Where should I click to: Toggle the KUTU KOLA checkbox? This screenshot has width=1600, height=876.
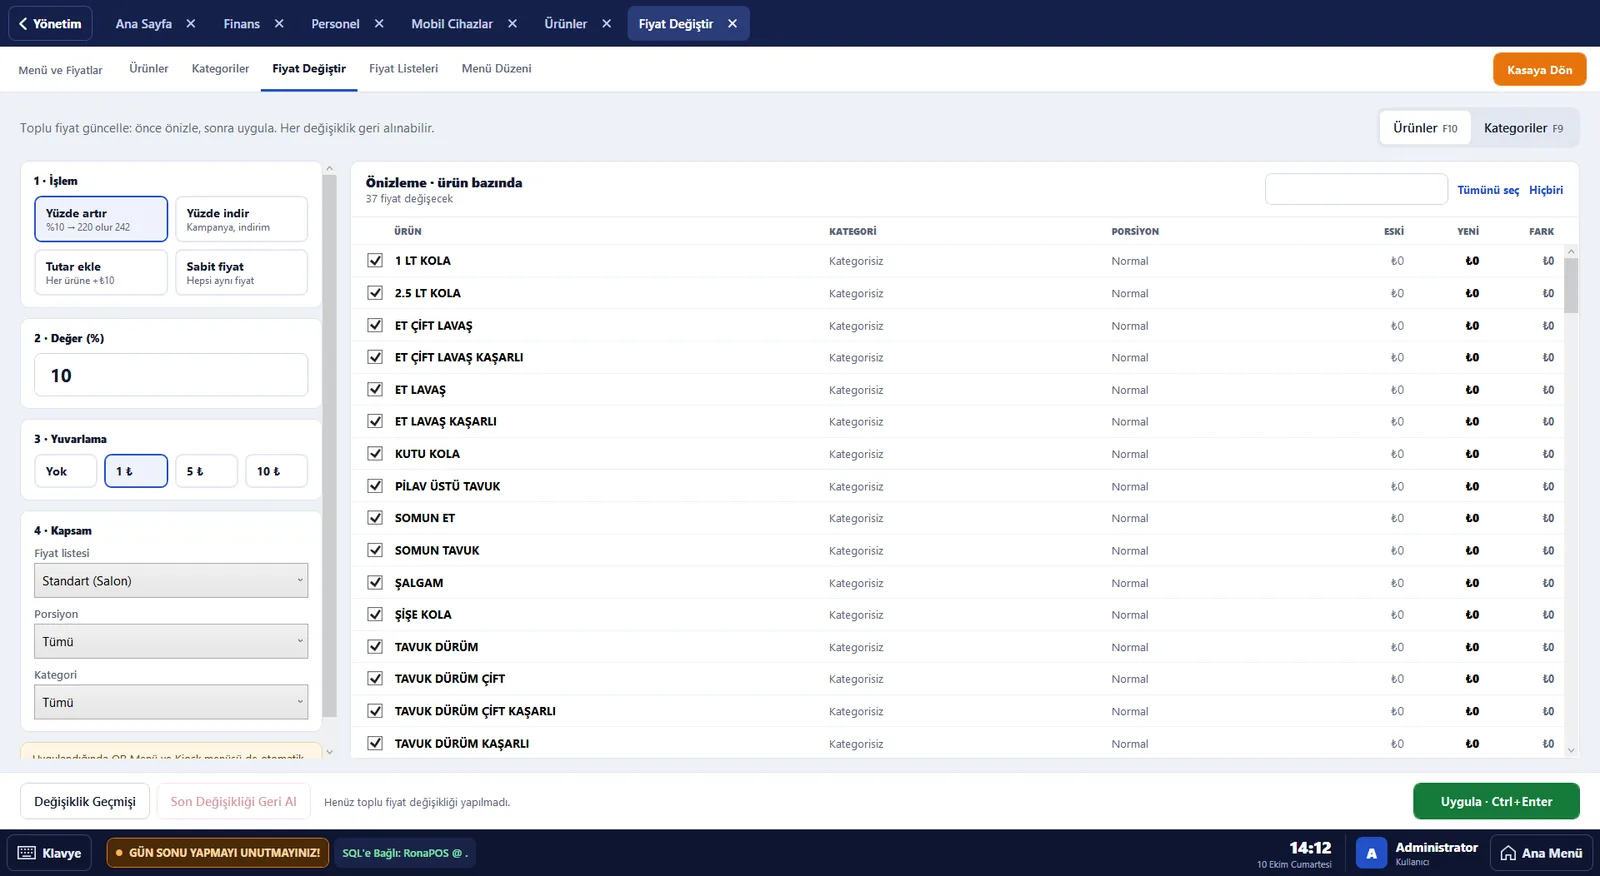[375, 453]
